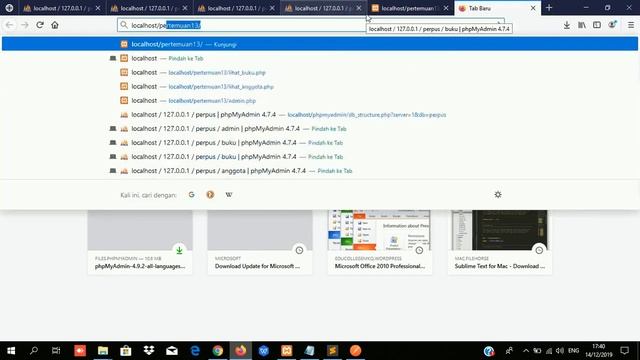
Task: Click the browser Forward arrow
Action: (24, 25)
